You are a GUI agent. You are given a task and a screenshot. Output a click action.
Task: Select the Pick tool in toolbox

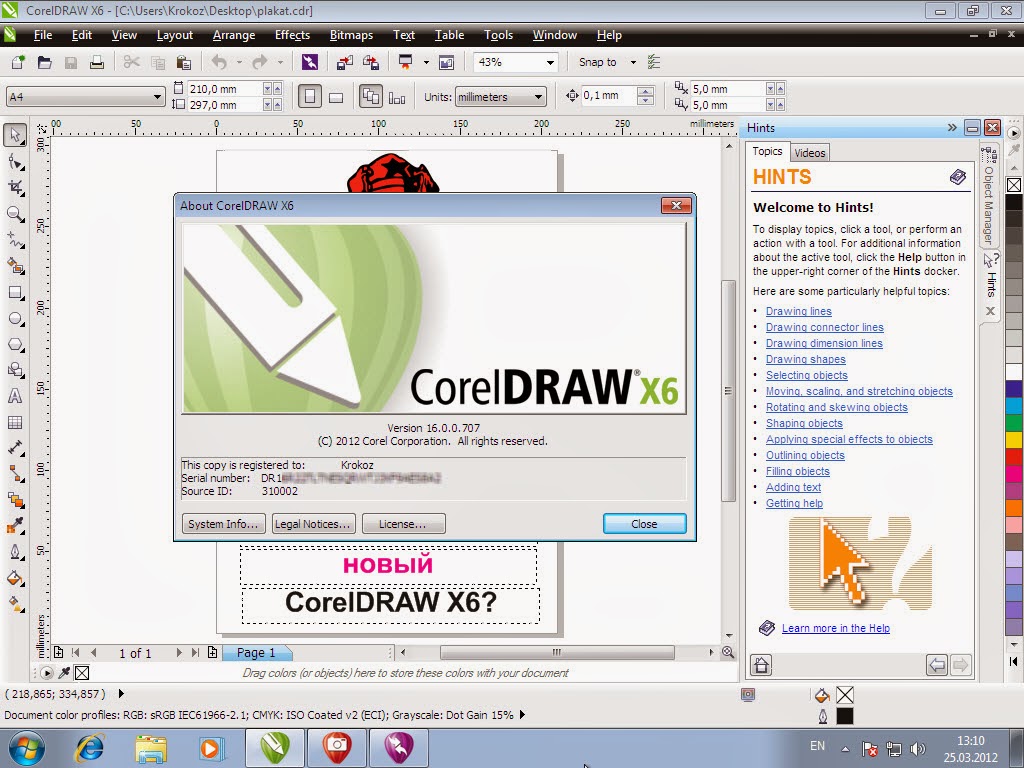point(15,135)
